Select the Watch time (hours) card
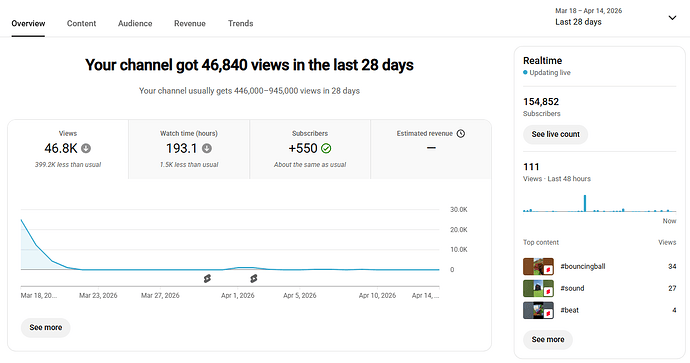 (189, 149)
